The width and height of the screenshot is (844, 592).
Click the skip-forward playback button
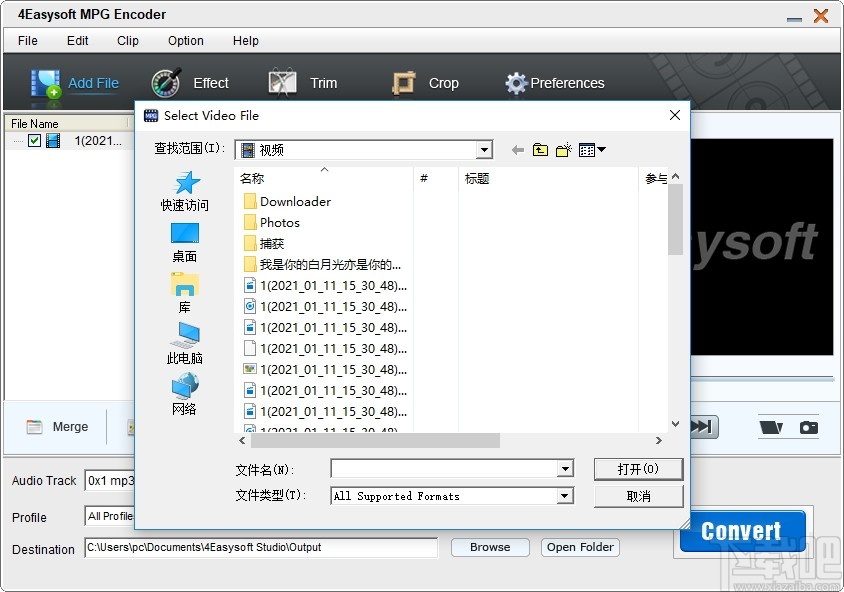pyautogui.click(x=703, y=427)
